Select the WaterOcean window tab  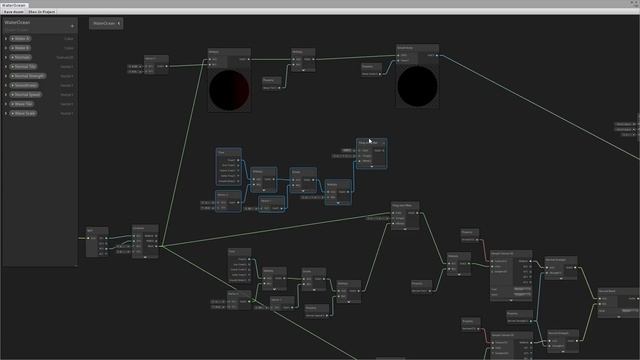(14, 5)
